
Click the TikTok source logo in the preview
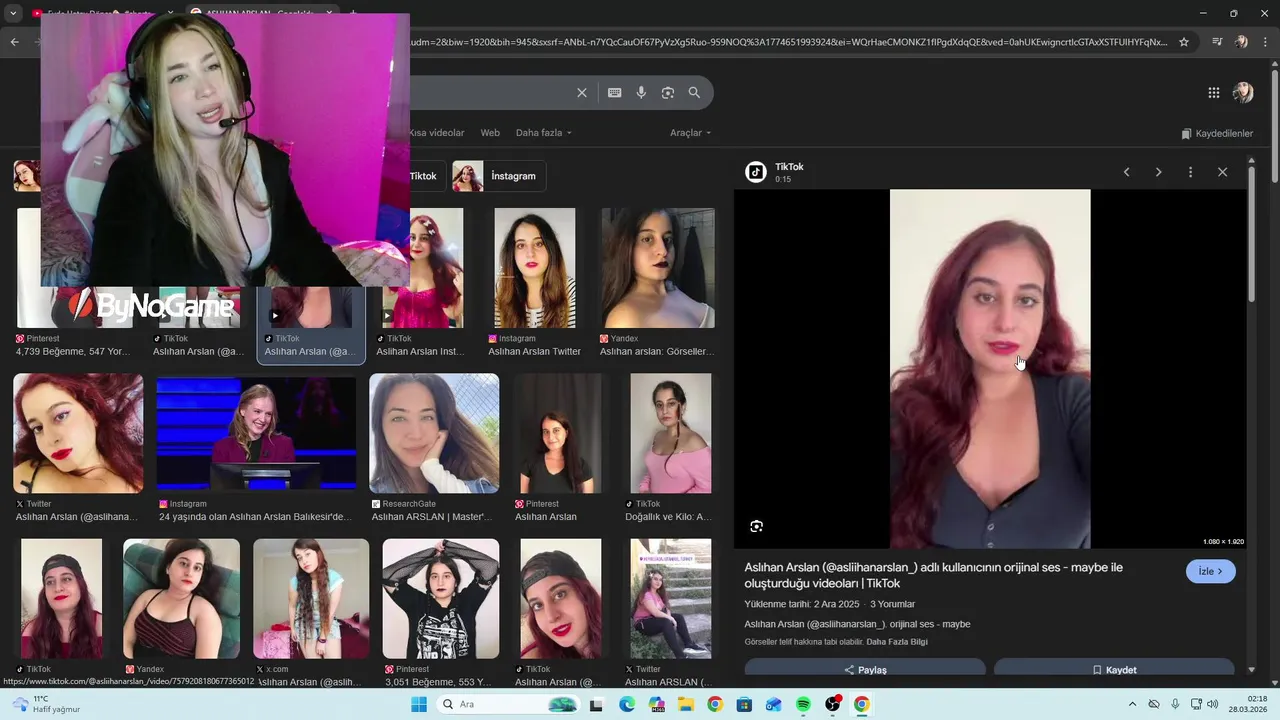(x=756, y=172)
